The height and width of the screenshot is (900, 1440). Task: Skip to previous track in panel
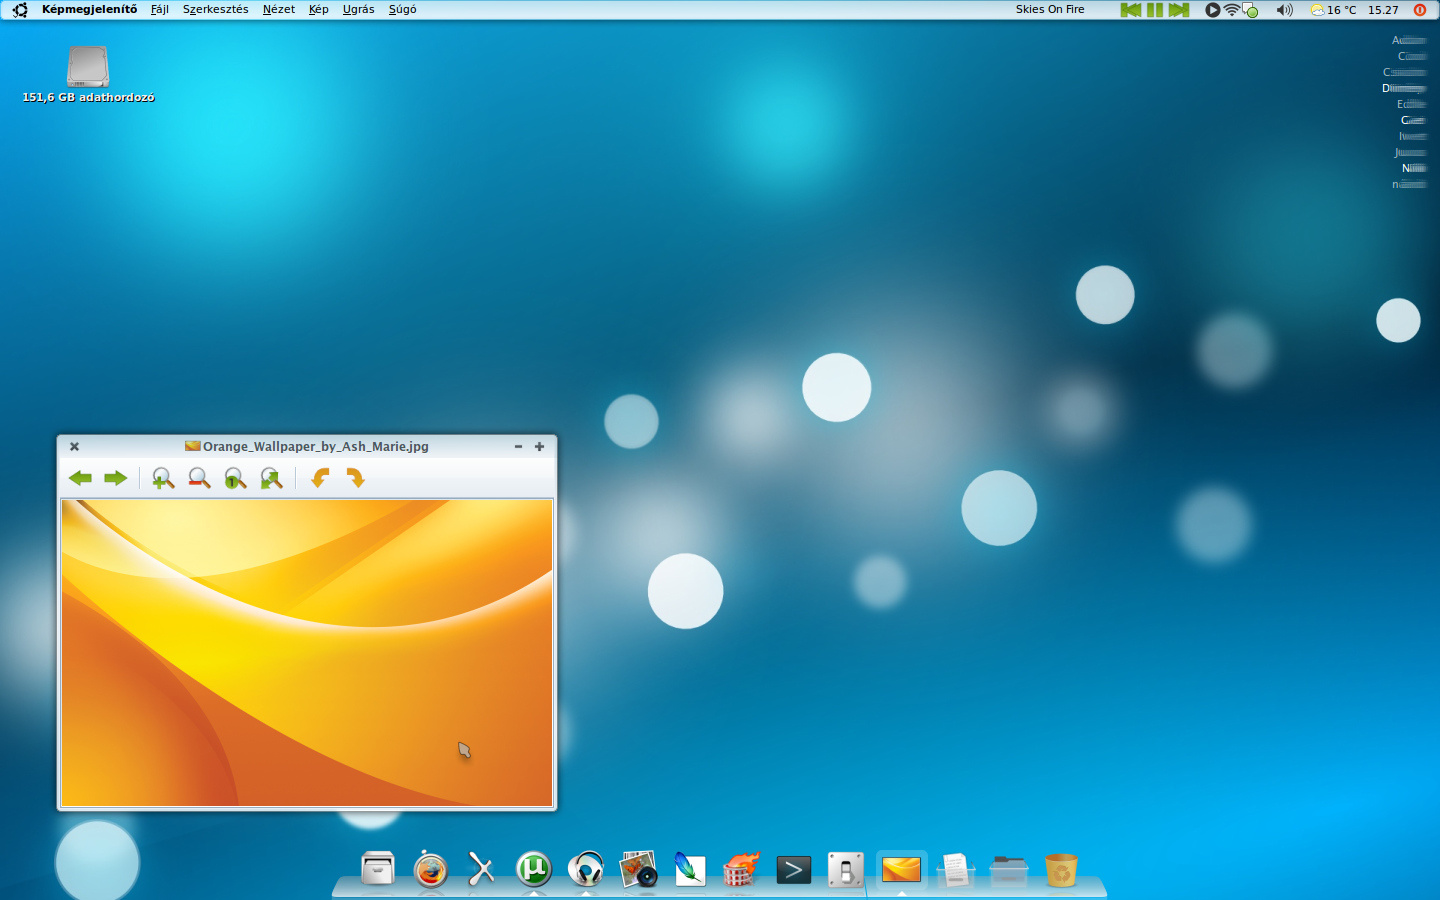pos(1131,10)
